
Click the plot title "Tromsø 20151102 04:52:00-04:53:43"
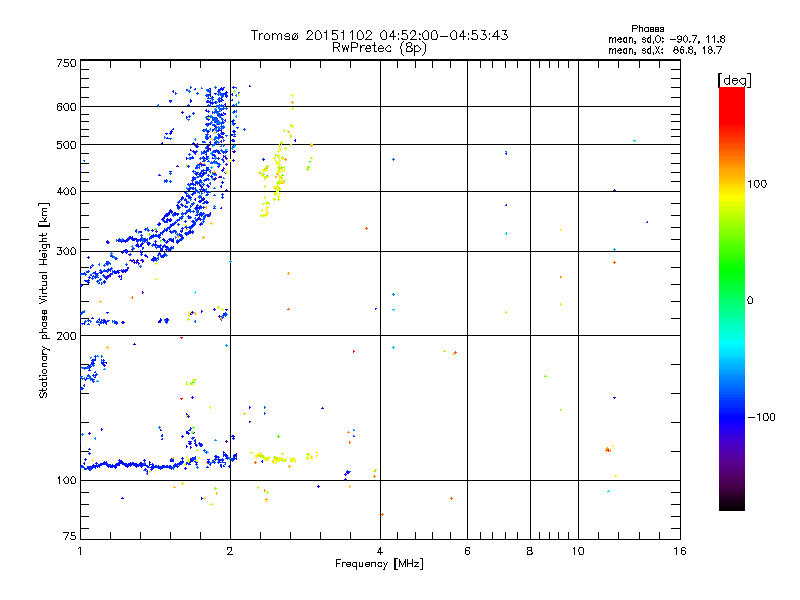(x=379, y=35)
